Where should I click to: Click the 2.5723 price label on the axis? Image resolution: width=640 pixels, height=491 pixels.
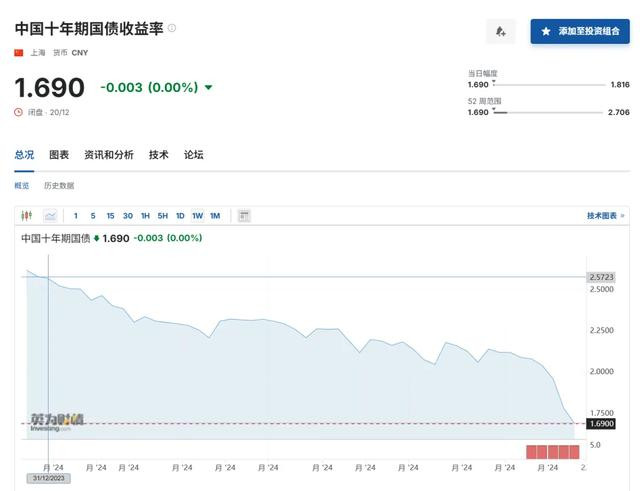(601, 277)
